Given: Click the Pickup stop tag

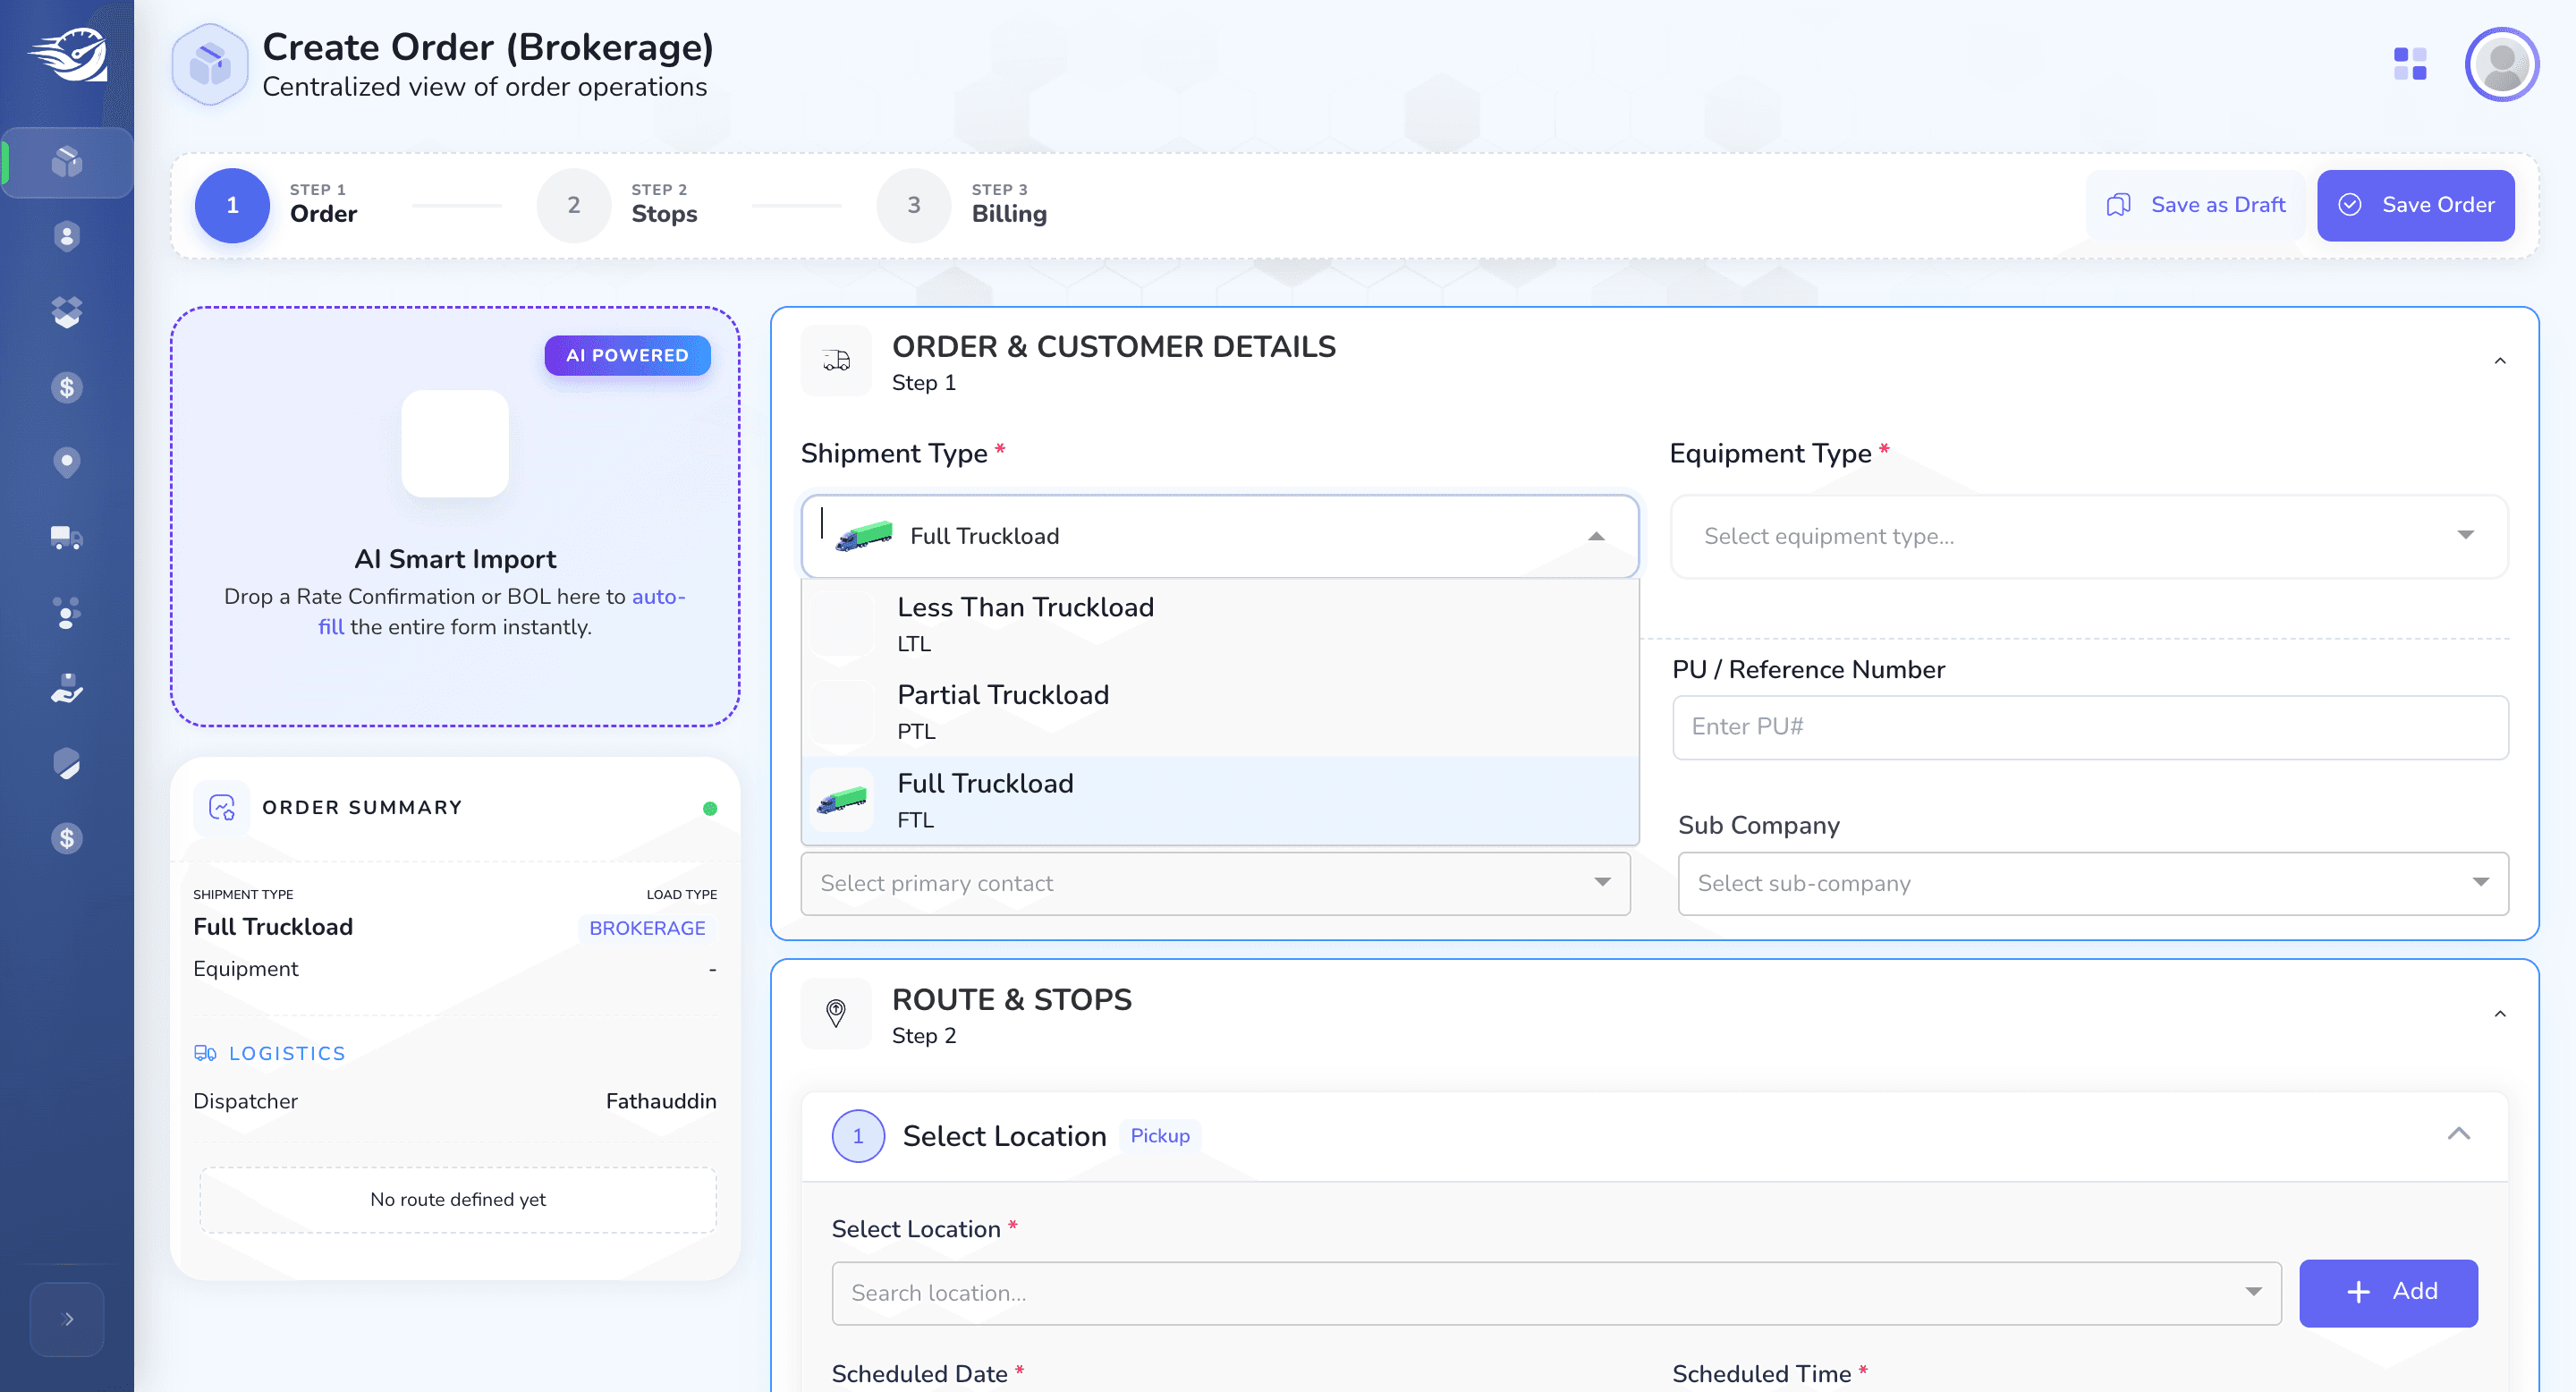Looking at the screenshot, I should coord(1160,1135).
